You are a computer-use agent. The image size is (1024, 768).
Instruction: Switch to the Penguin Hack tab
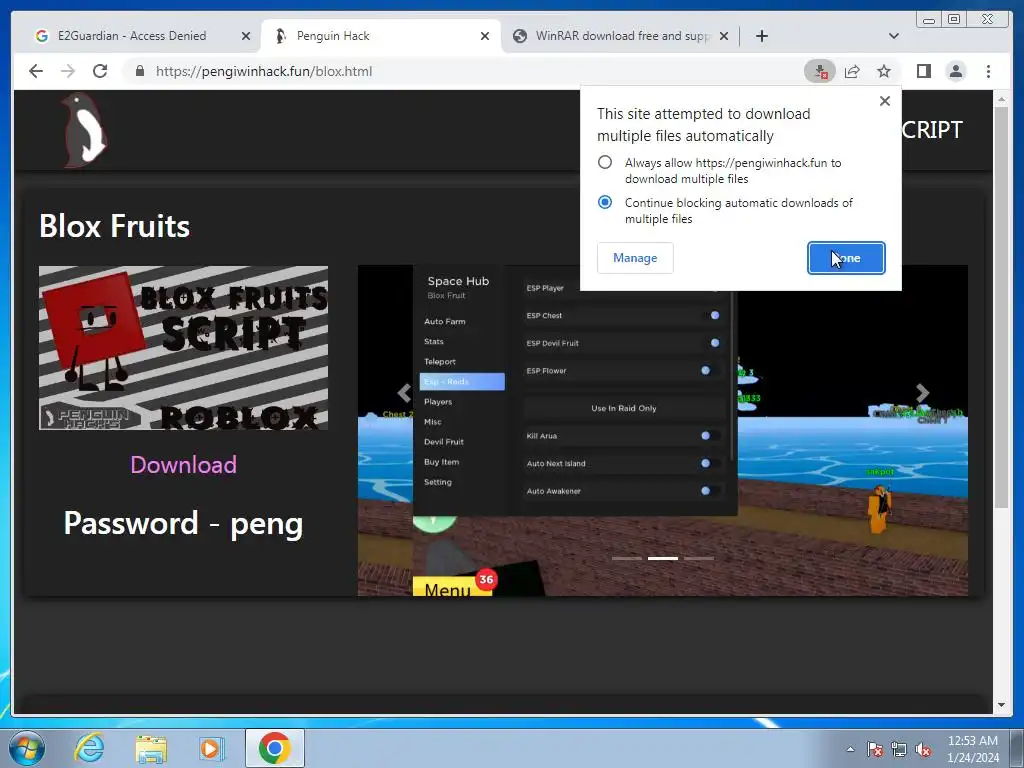[x=381, y=36]
